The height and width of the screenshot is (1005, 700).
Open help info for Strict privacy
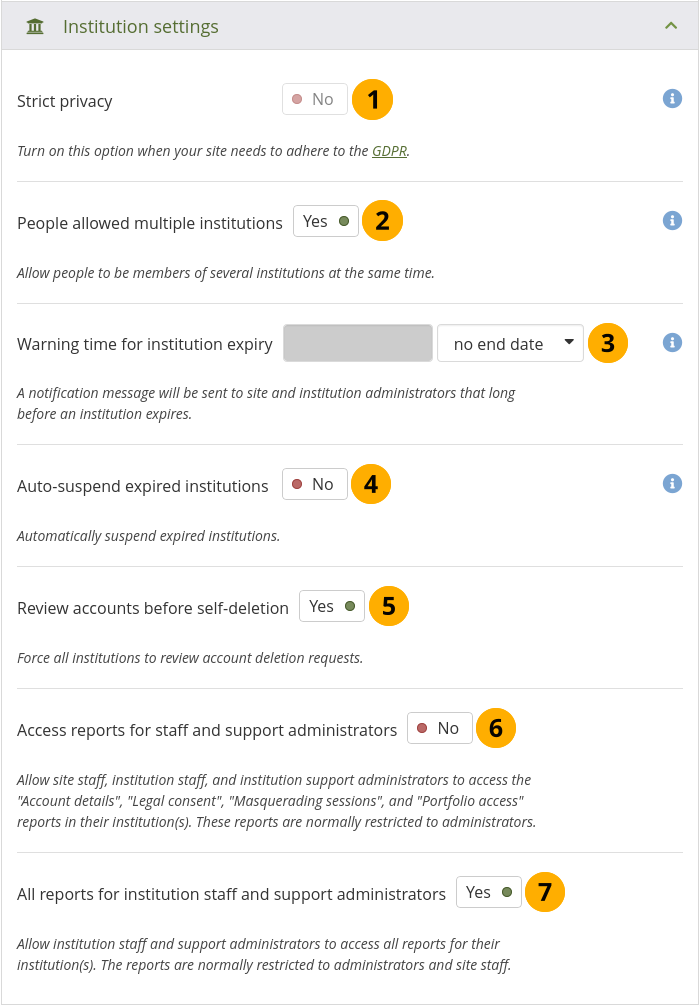coord(673,98)
